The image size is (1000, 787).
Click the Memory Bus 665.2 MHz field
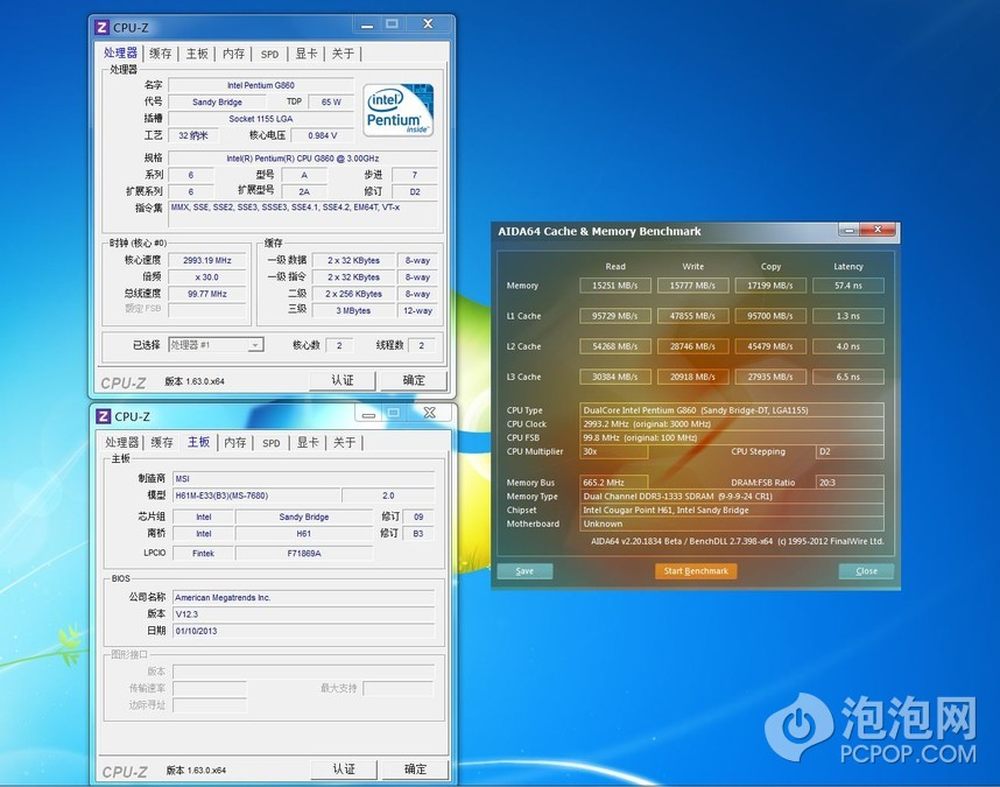point(614,483)
